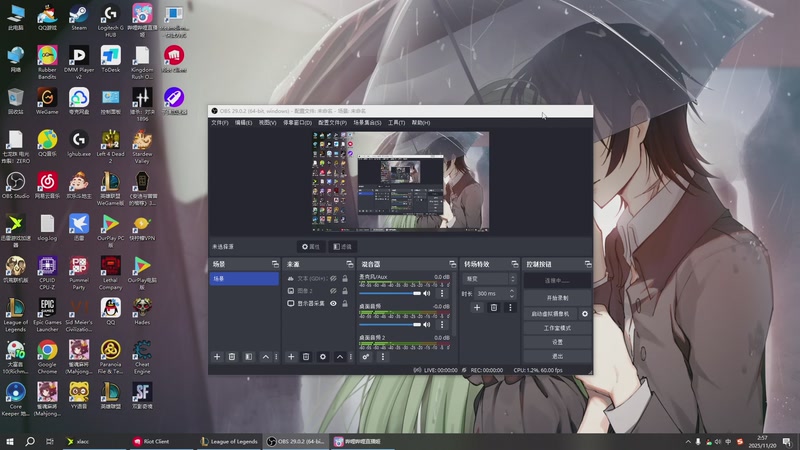Add a transition with the plus icon

[x=477, y=307]
